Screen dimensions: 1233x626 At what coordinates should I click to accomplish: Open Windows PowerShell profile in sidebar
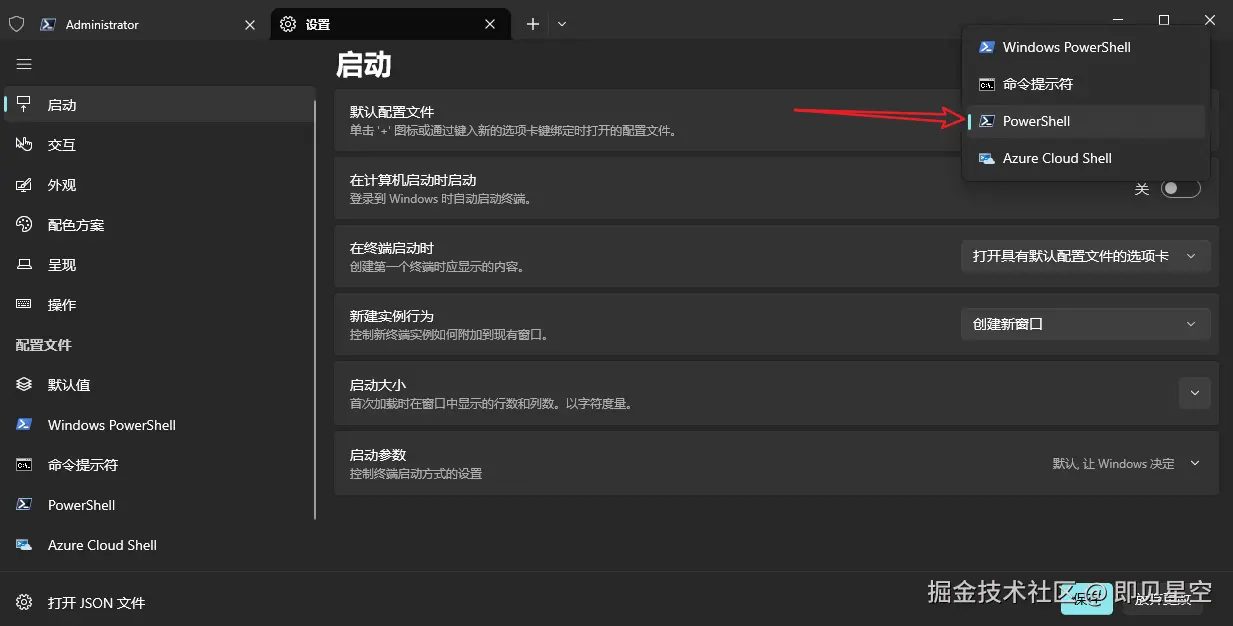160,425
